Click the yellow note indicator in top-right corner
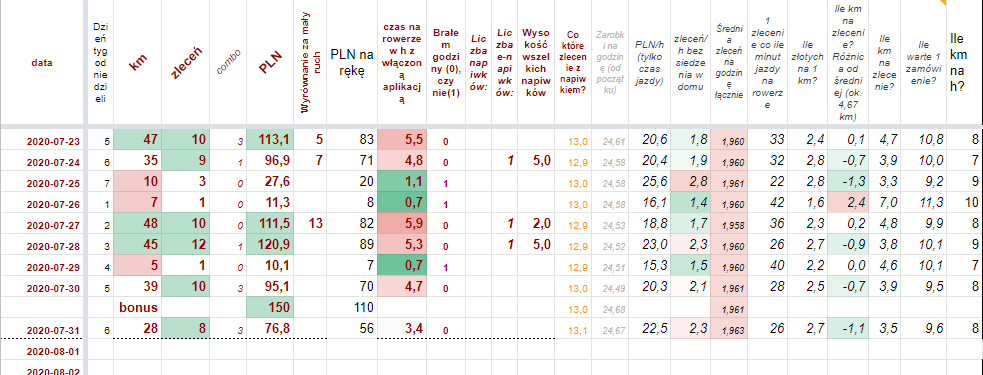Screen dimensions: 983x375 (979, 3)
